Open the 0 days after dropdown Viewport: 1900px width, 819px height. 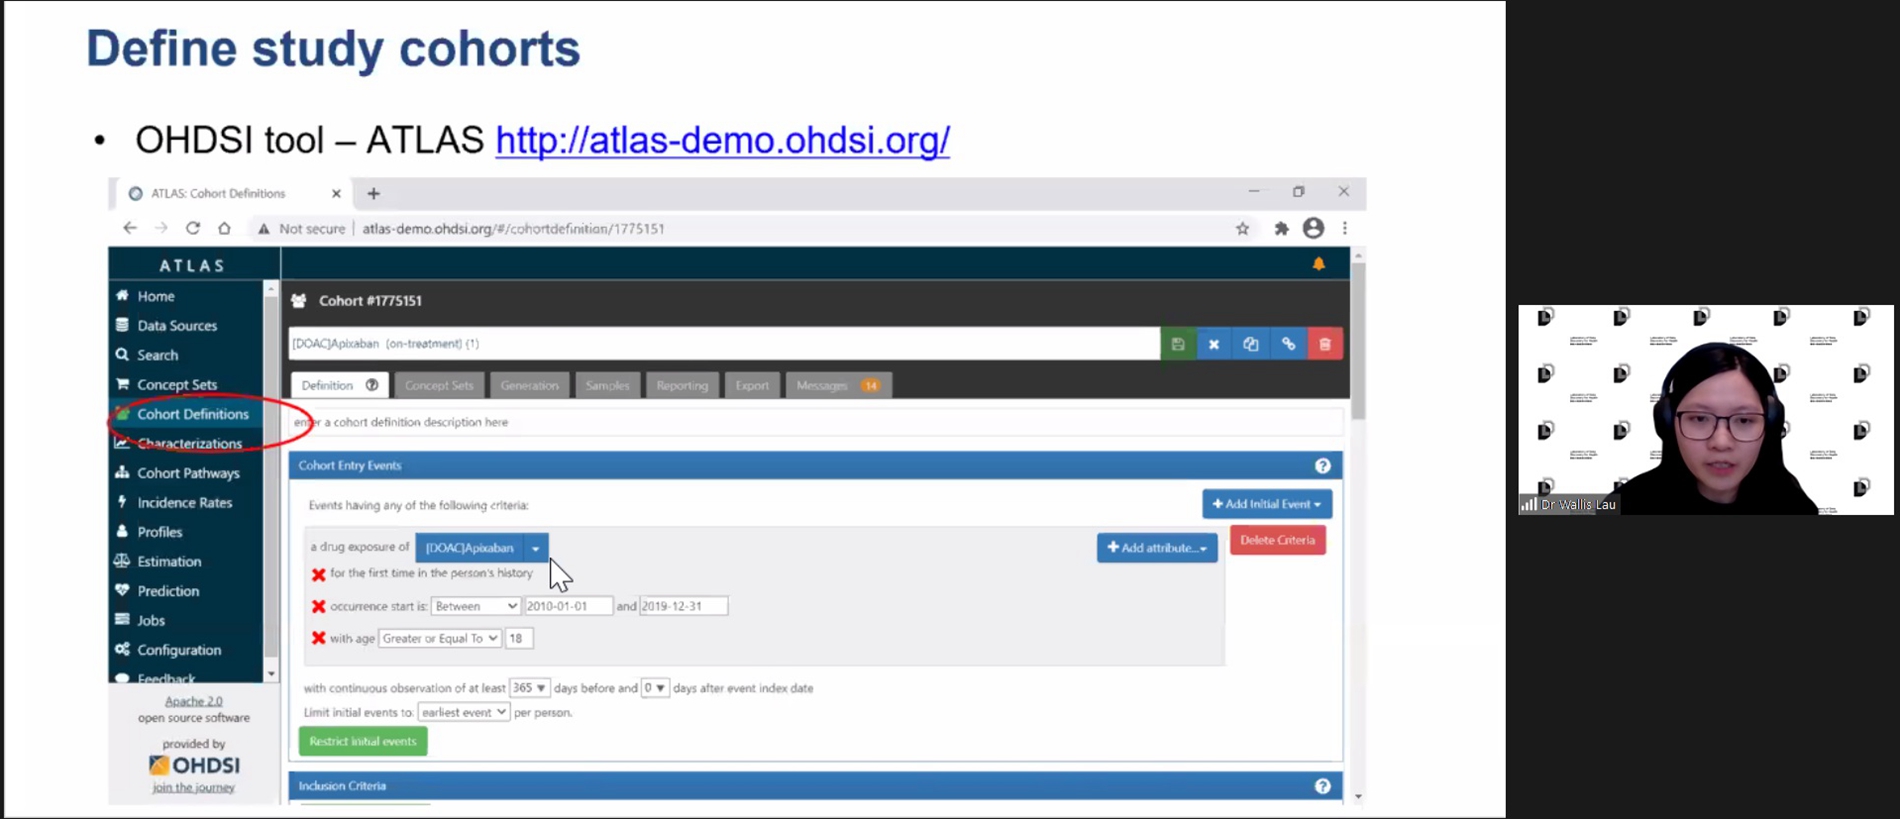point(655,688)
